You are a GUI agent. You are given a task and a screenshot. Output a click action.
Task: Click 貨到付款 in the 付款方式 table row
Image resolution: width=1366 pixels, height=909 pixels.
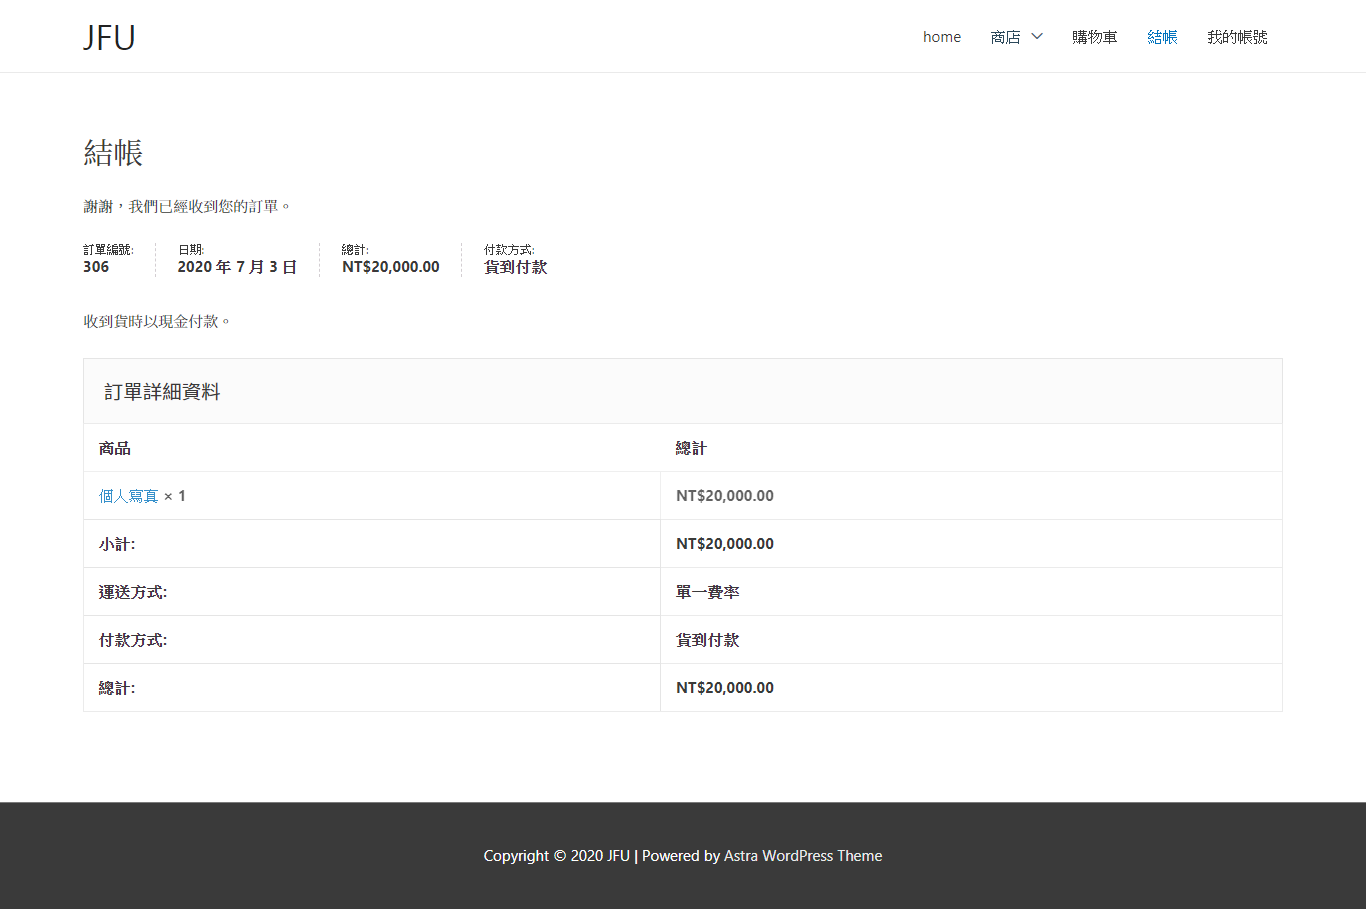[708, 640]
